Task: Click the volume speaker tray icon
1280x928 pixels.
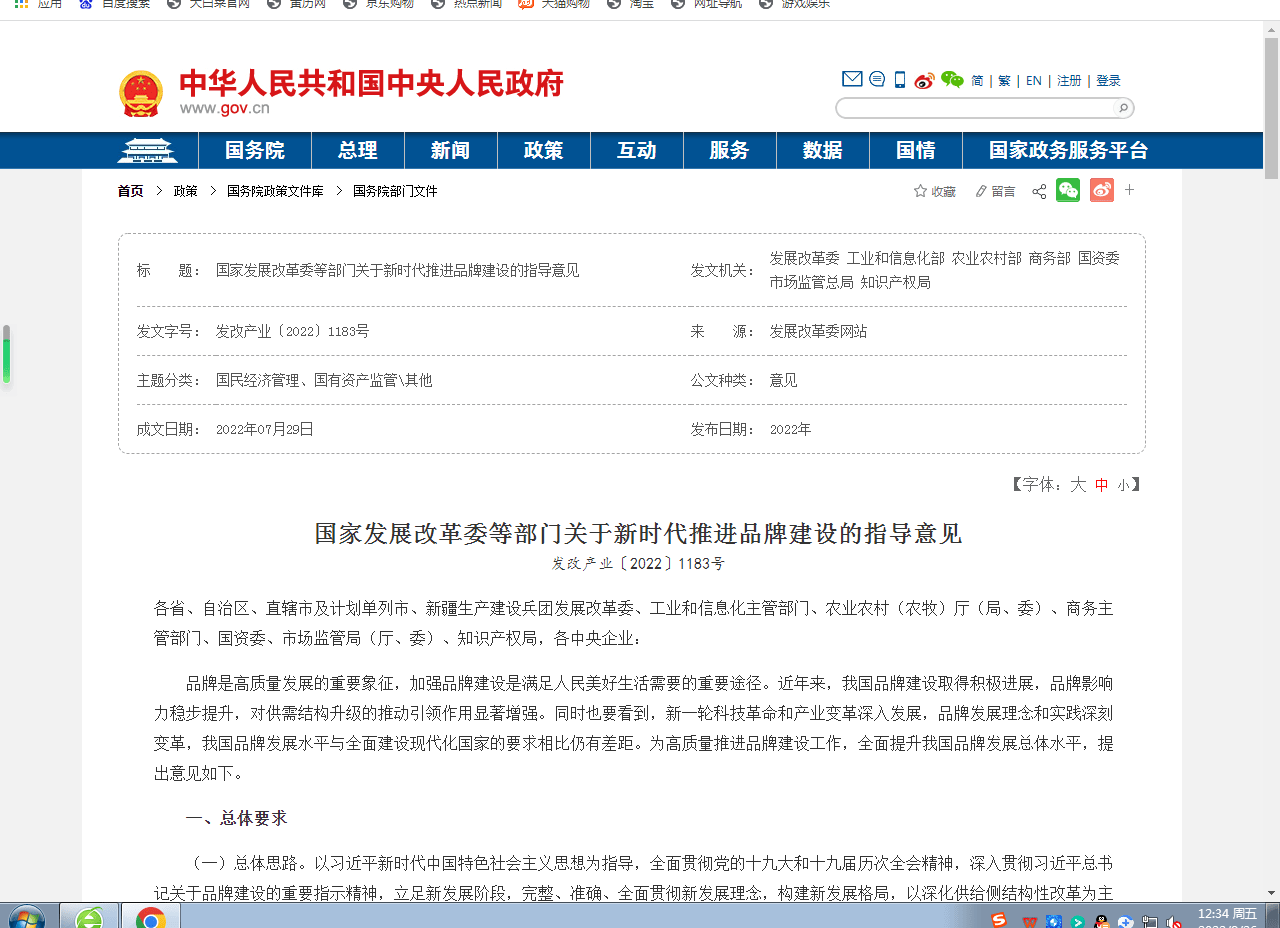Action: (x=1174, y=921)
